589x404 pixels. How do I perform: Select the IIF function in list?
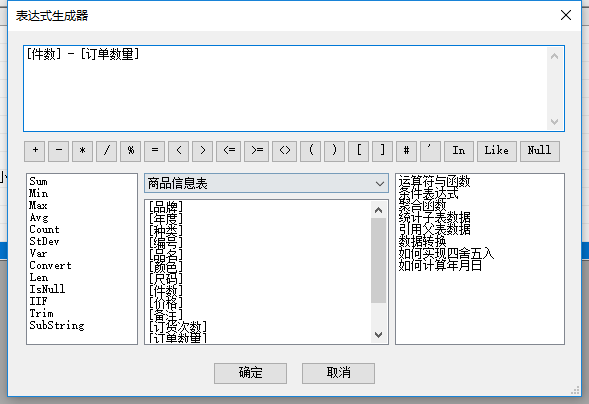(x=38, y=301)
